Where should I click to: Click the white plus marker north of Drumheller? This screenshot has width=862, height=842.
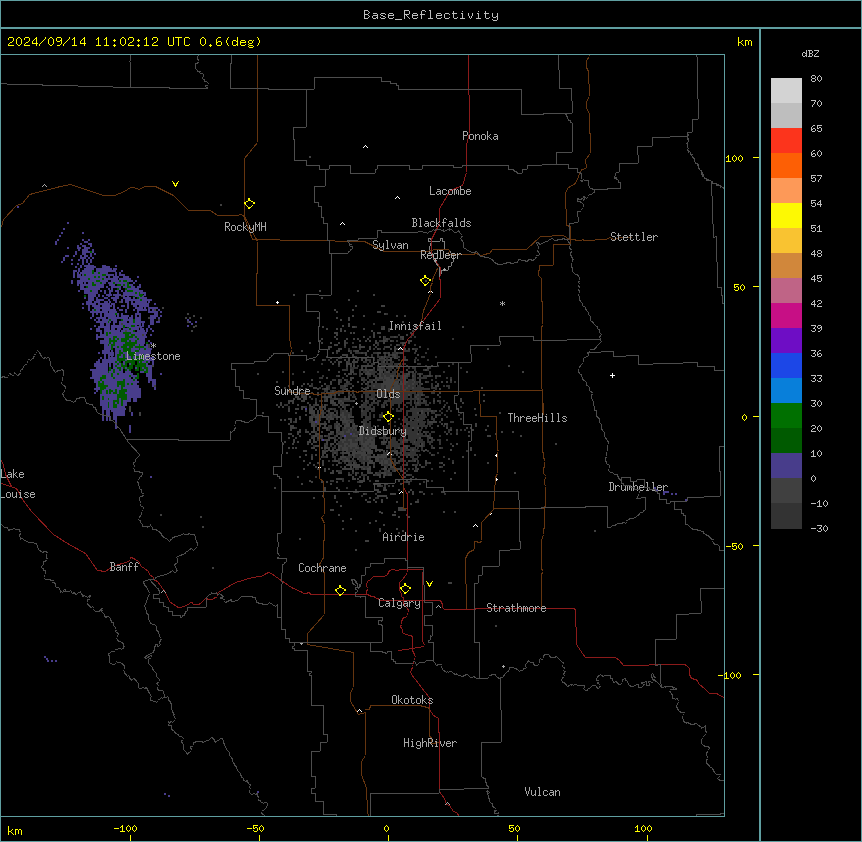click(612, 375)
